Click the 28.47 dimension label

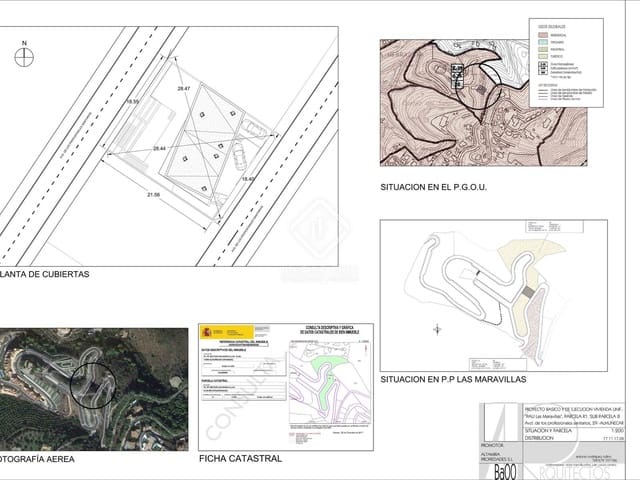pyautogui.click(x=183, y=90)
